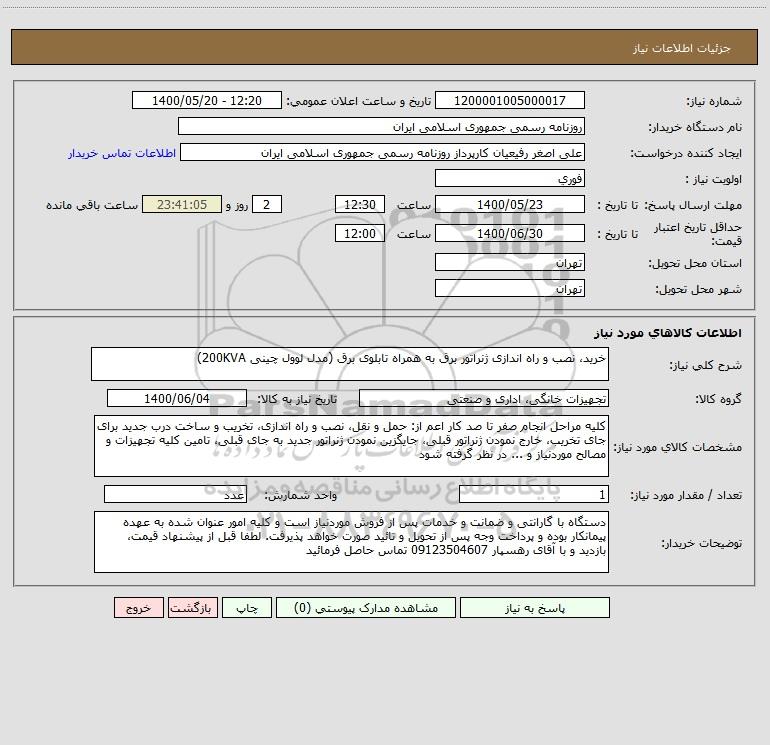Click the price validity date 1400/06/30
This screenshot has height=745, width=770.
click(510, 233)
